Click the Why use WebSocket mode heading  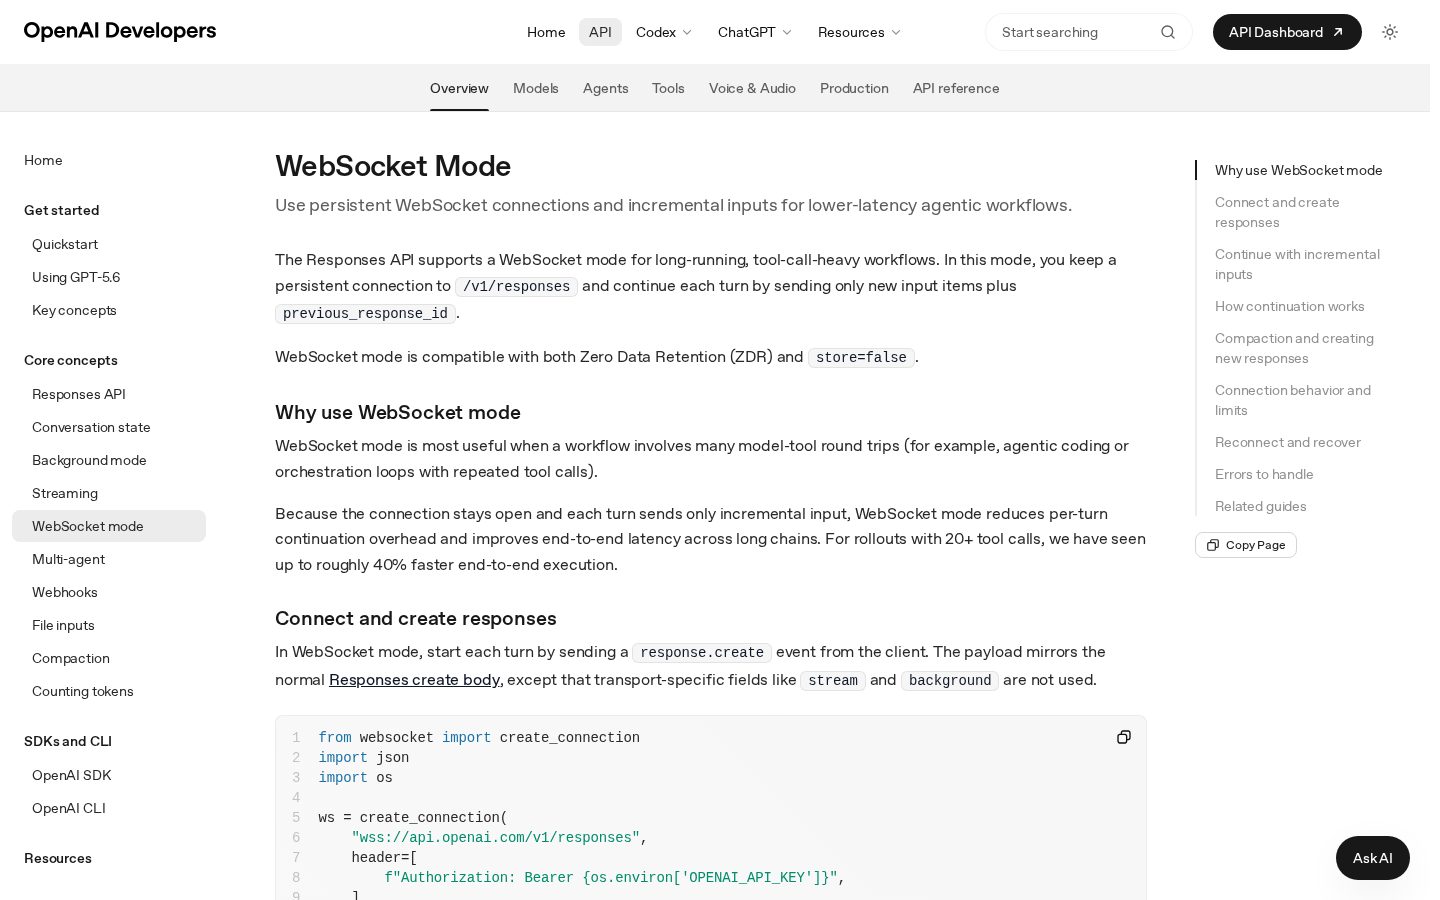pos(398,412)
